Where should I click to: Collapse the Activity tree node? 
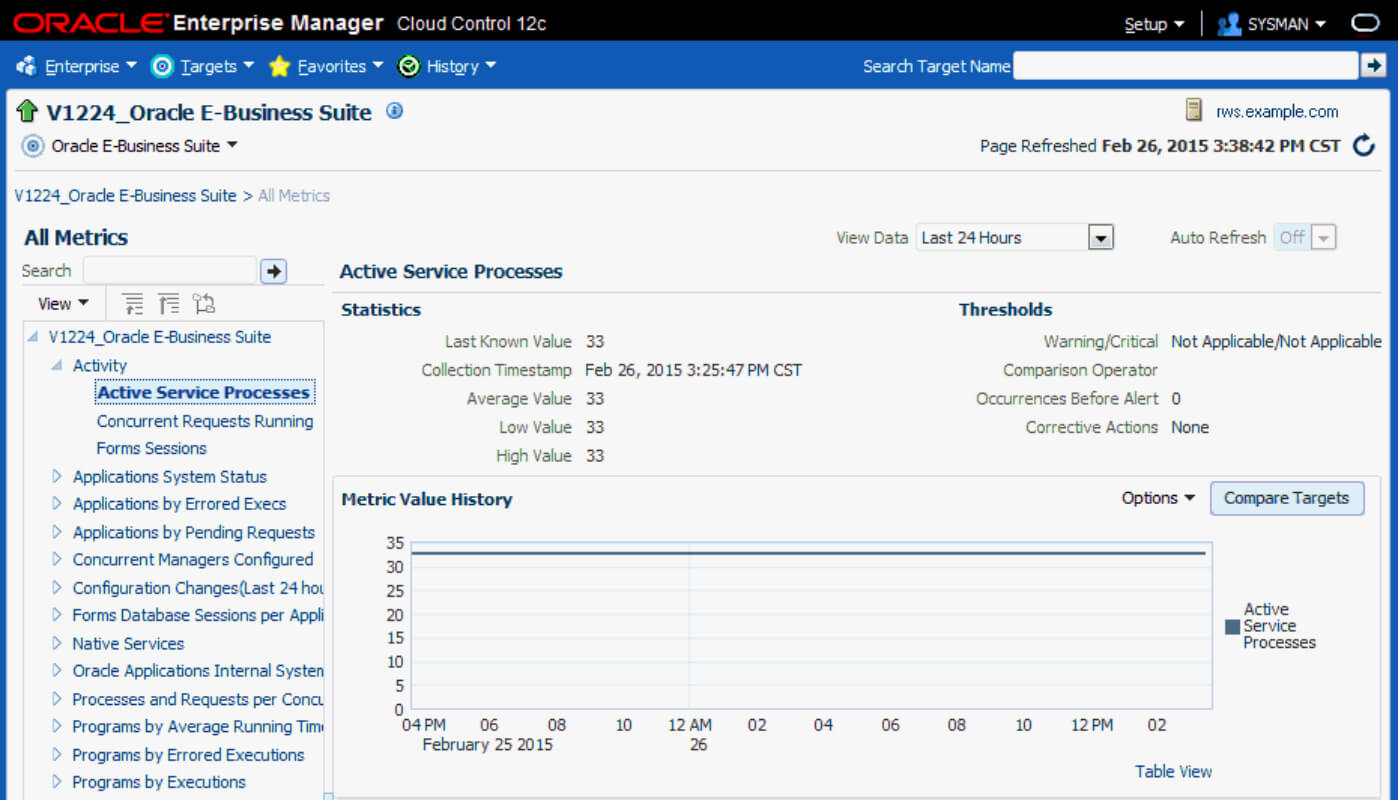[57, 366]
